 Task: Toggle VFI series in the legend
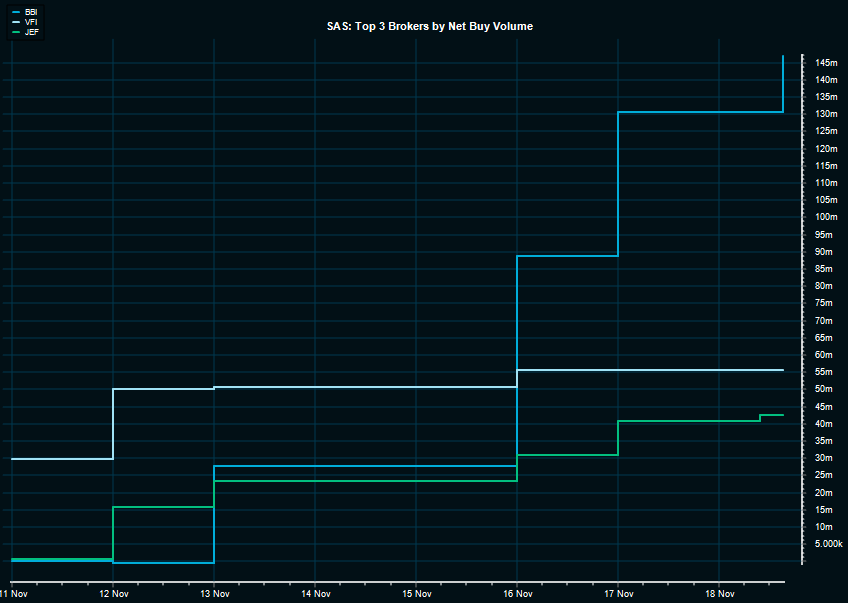tap(32, 21)
